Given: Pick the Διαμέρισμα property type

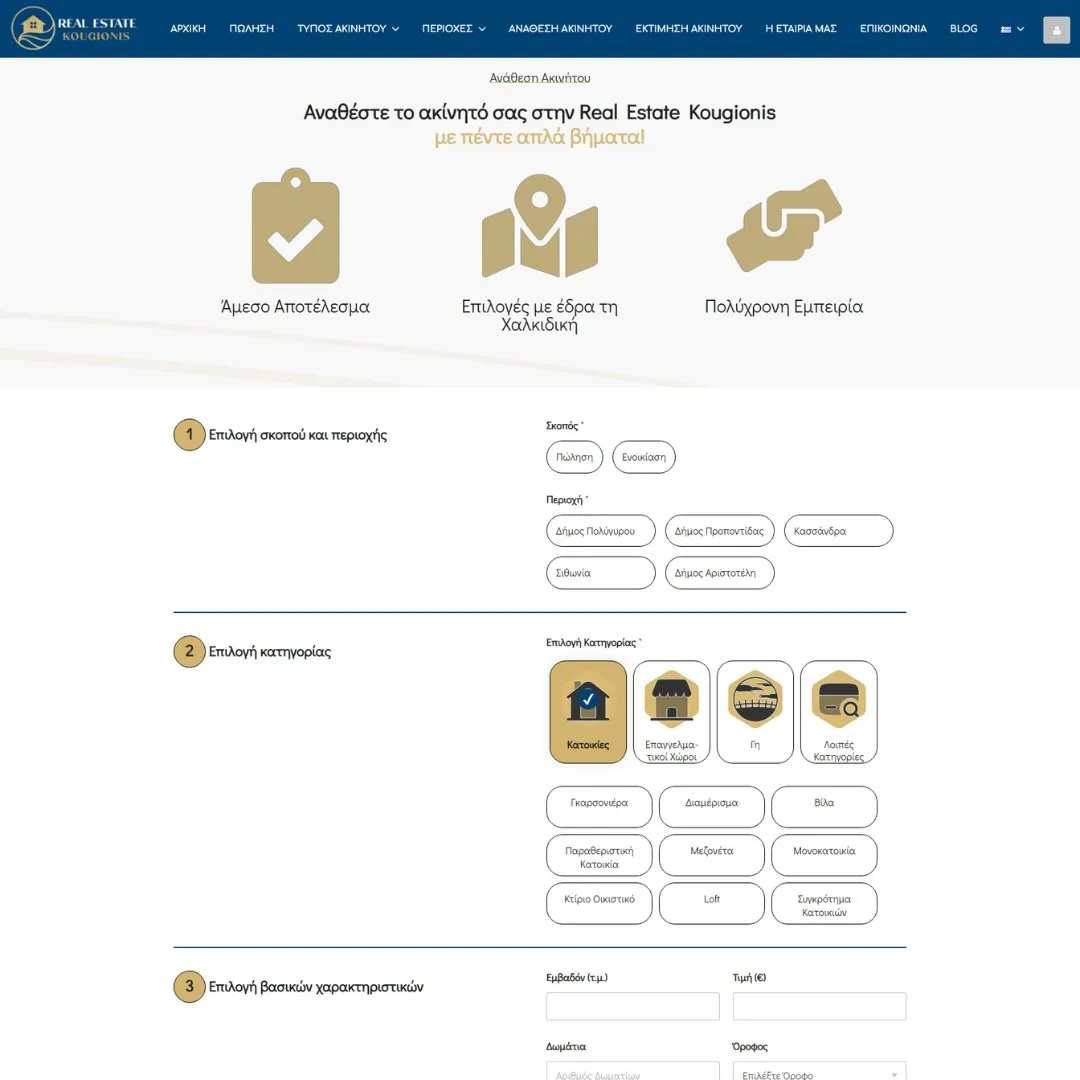Looking at the screenshot, I should 712,807.
